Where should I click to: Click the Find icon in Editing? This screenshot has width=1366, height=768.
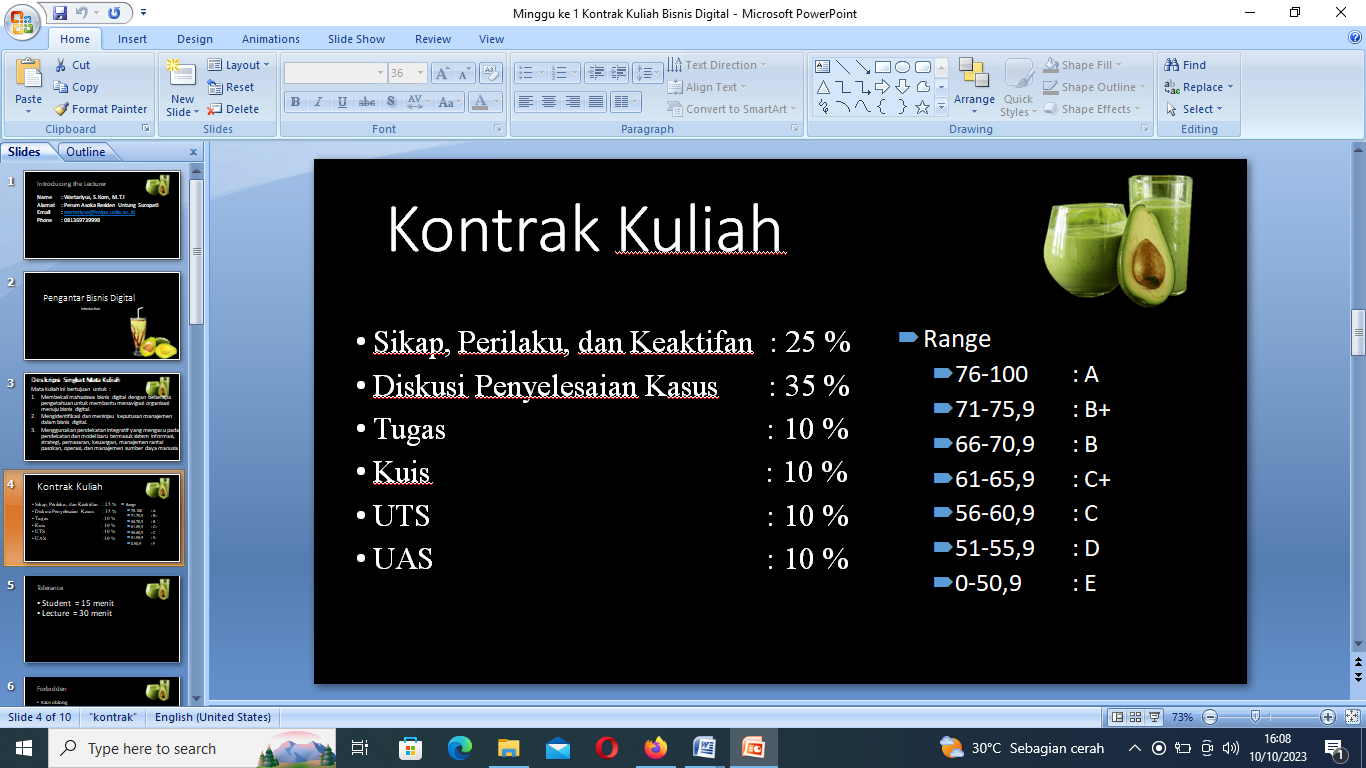pyautogui.click(x=1173, y=65)
